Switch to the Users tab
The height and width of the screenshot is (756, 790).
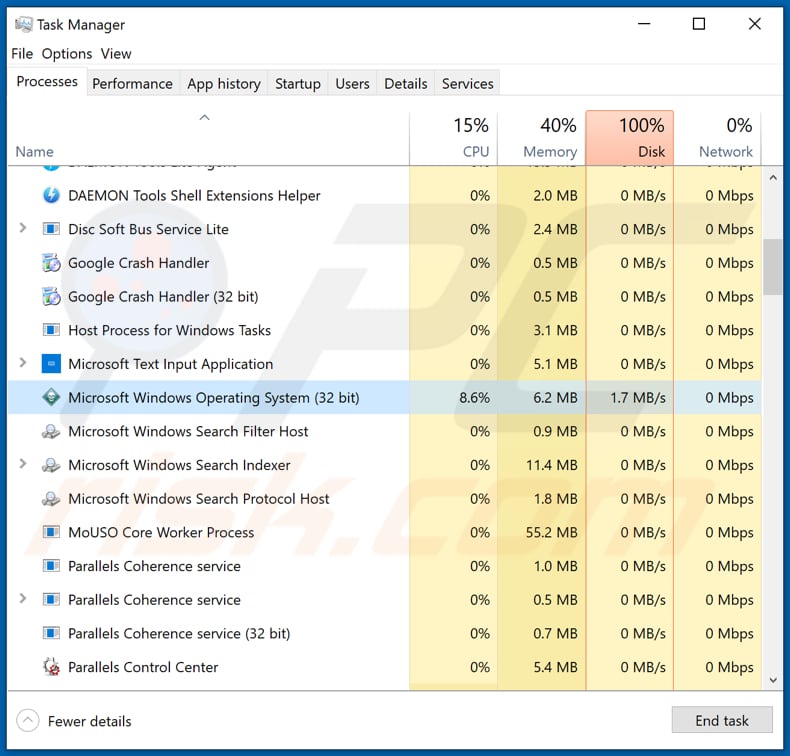[x=352, y=84]
